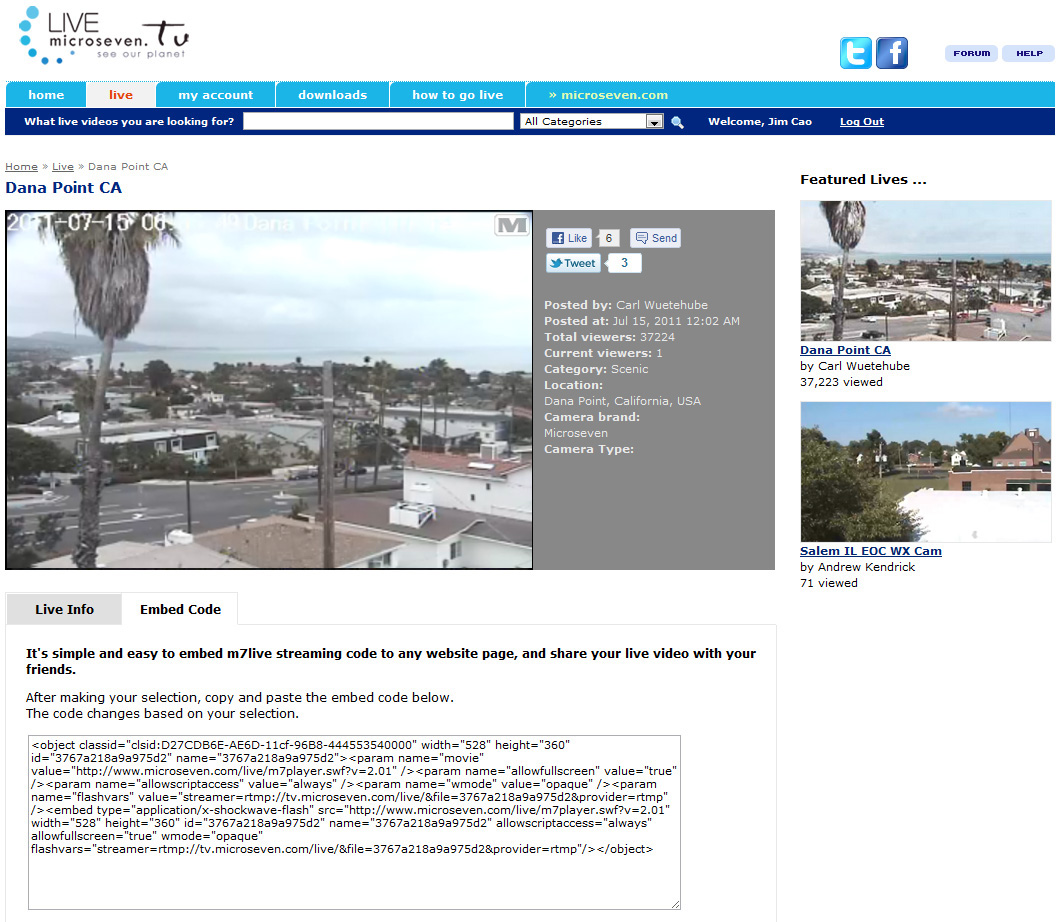Image resolution: width=1064 pixels, height=922 pixels.
Task: Switch to the Live Info tab
Action: pyautogui.click(x=64, y=609)
